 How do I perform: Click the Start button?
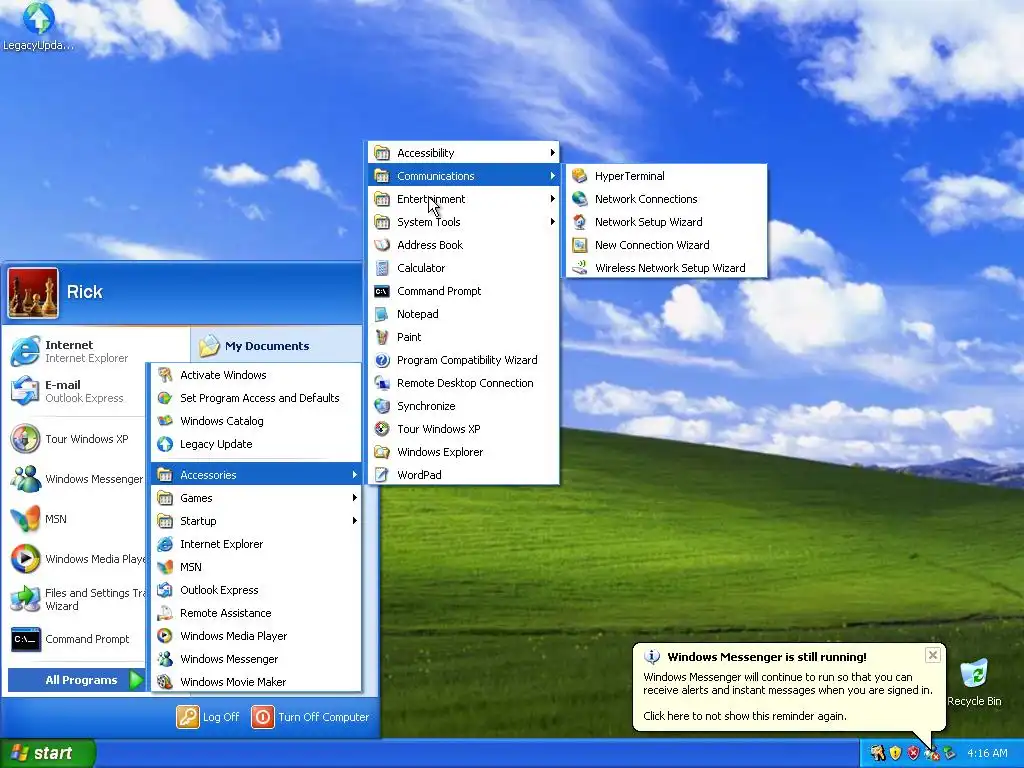click(x=47, y=753)
